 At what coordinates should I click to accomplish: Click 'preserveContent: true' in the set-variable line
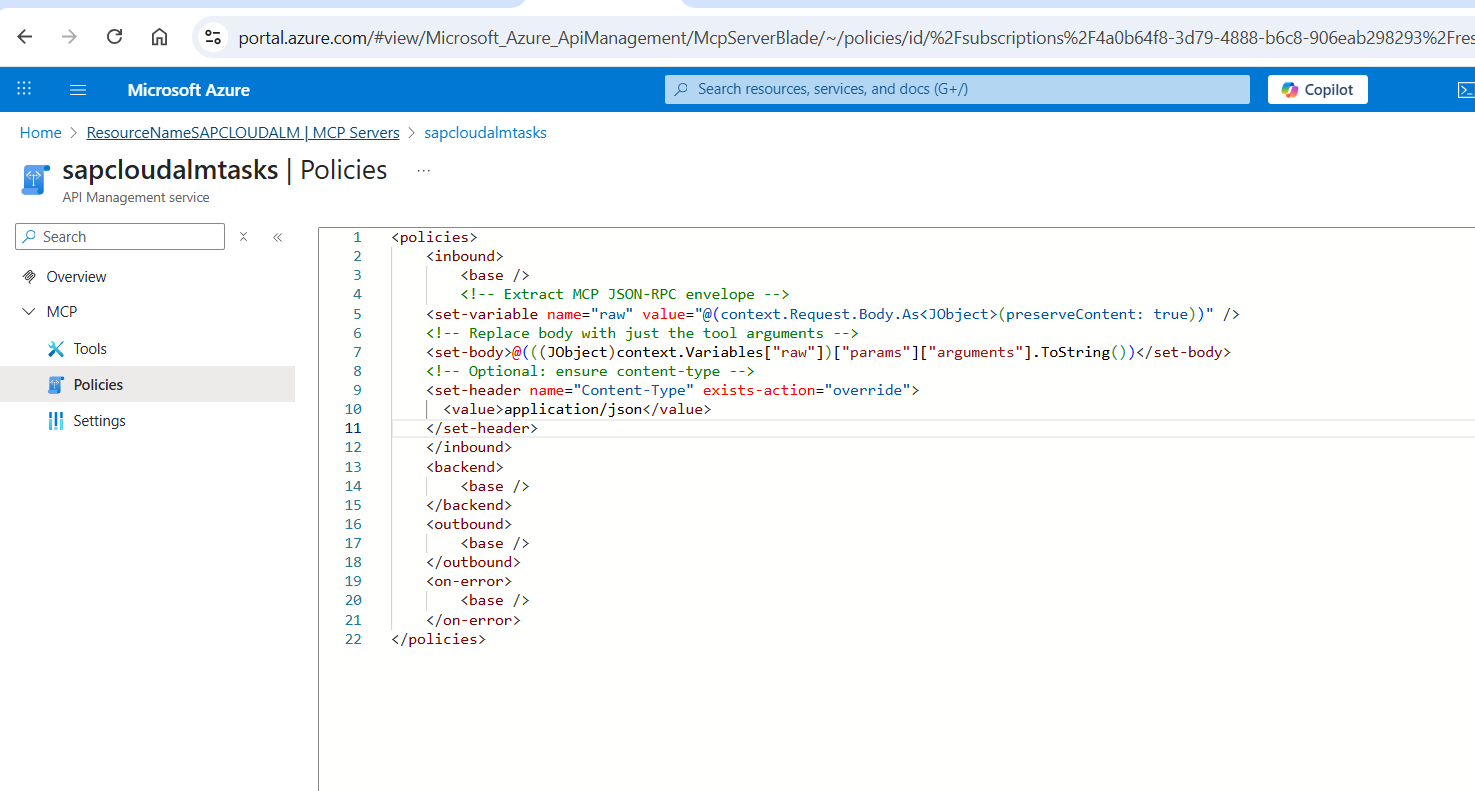point(1097,314)
